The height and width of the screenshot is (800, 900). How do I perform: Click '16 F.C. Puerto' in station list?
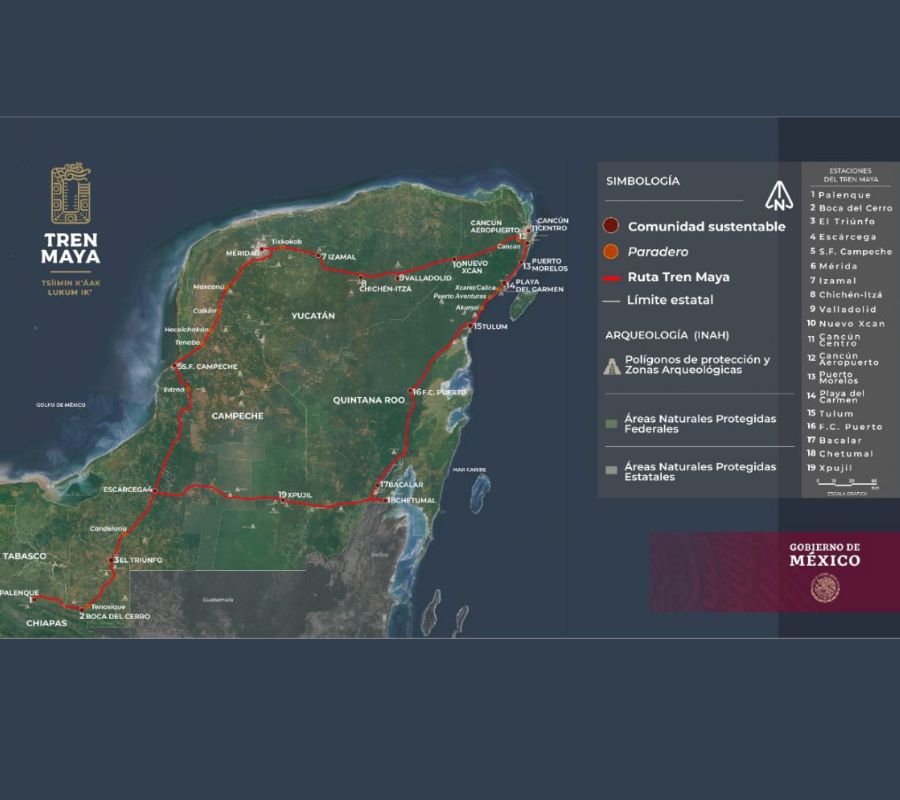tap(844, 427)
